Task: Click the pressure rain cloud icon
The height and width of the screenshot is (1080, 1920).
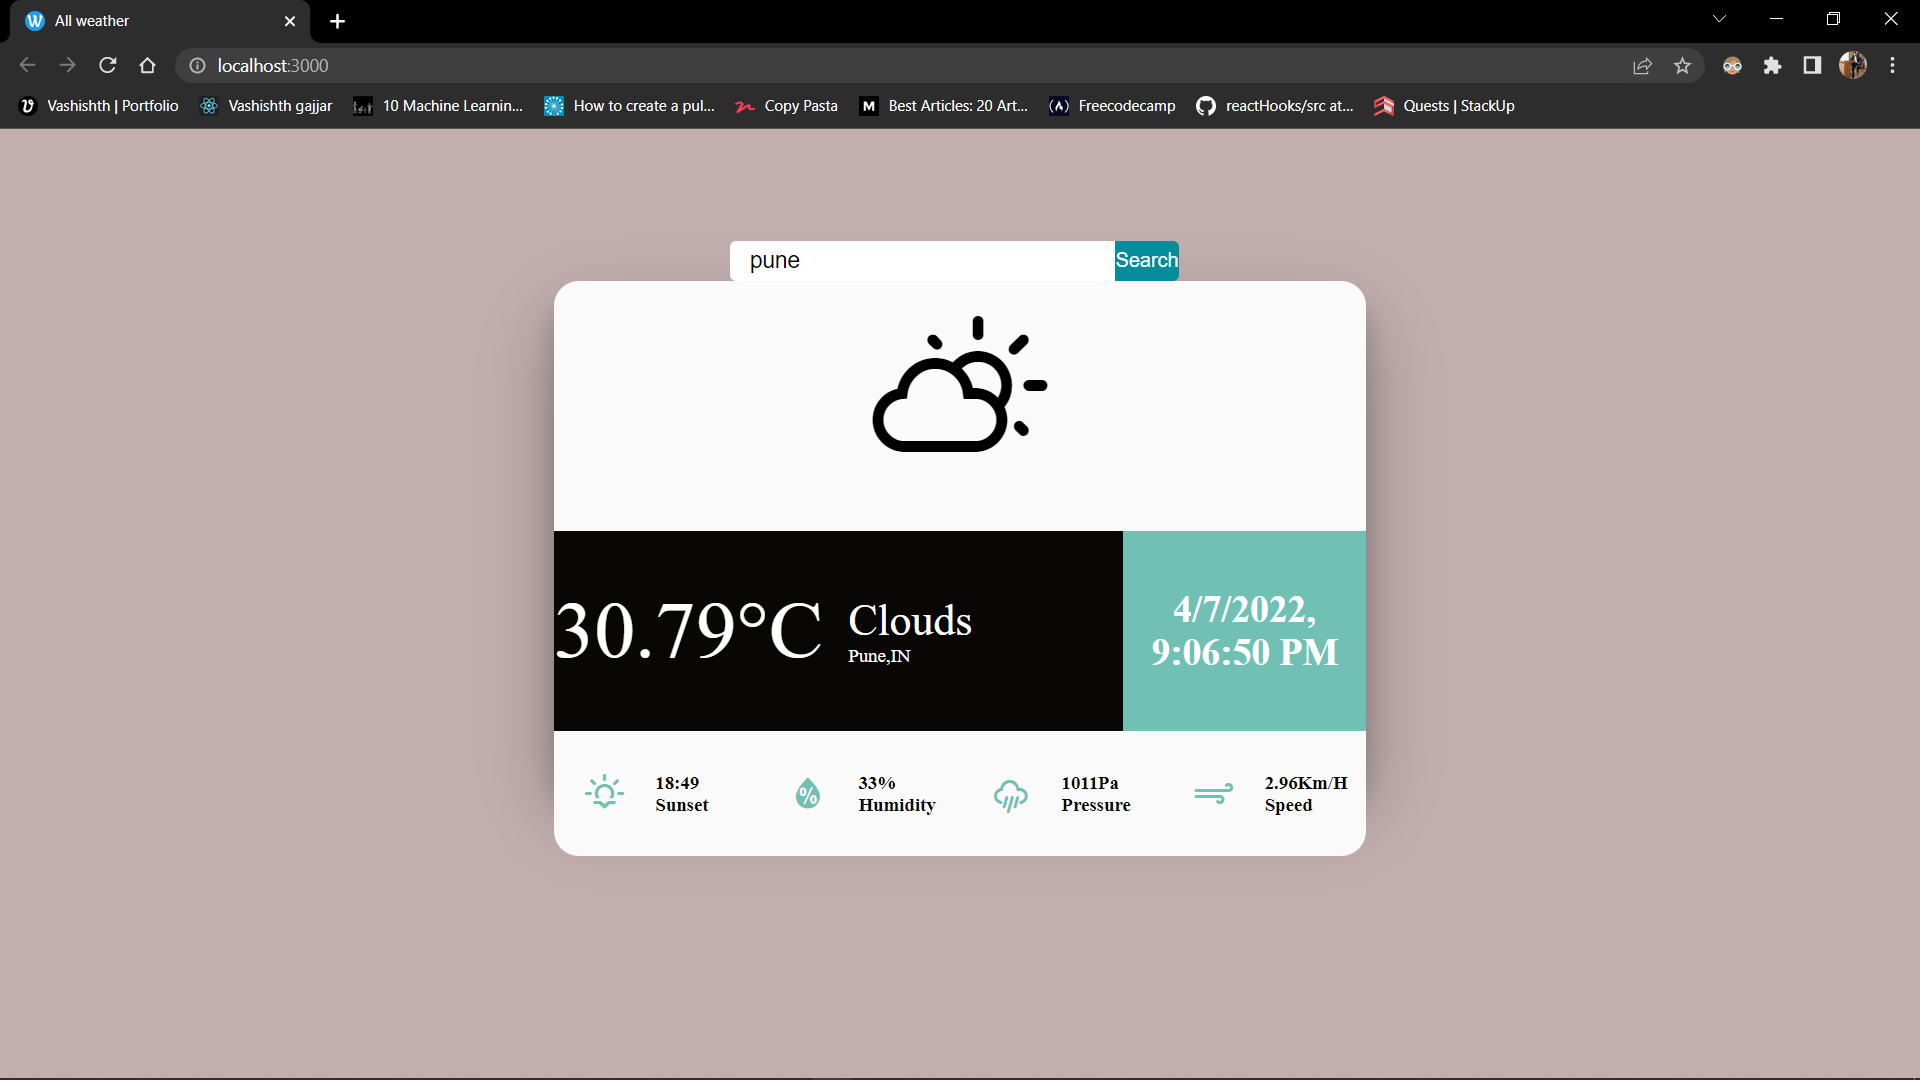Action: (1010, 795)
